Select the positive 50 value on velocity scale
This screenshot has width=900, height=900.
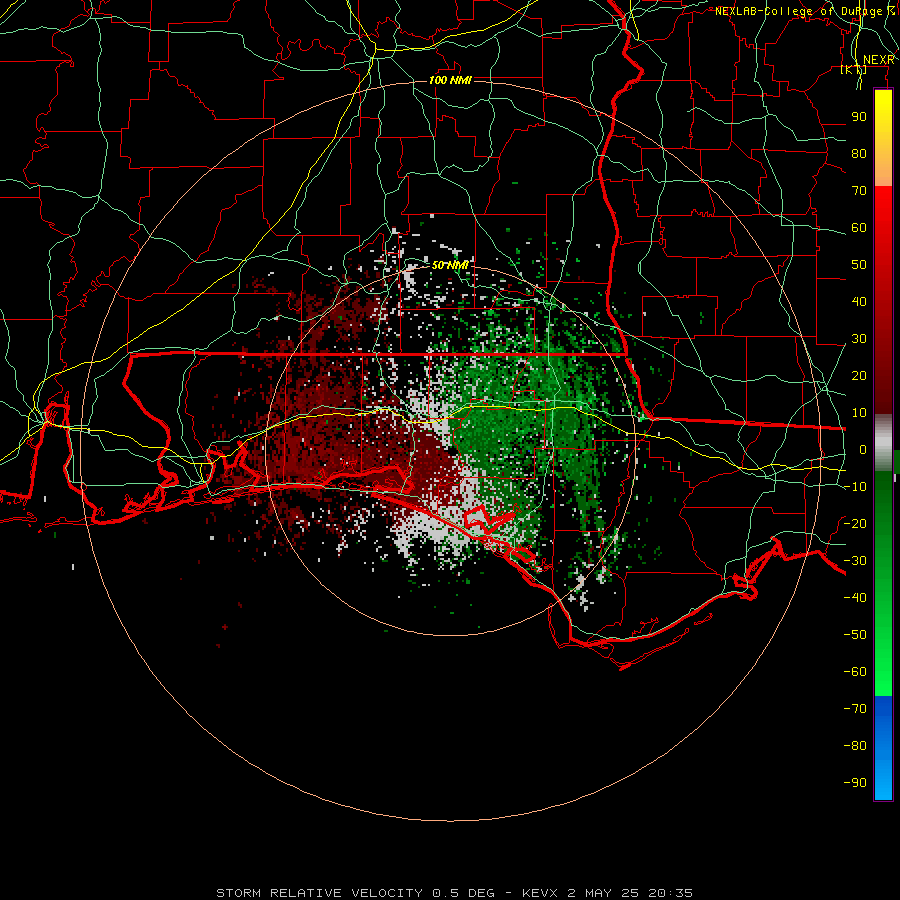tap(859, 265)
